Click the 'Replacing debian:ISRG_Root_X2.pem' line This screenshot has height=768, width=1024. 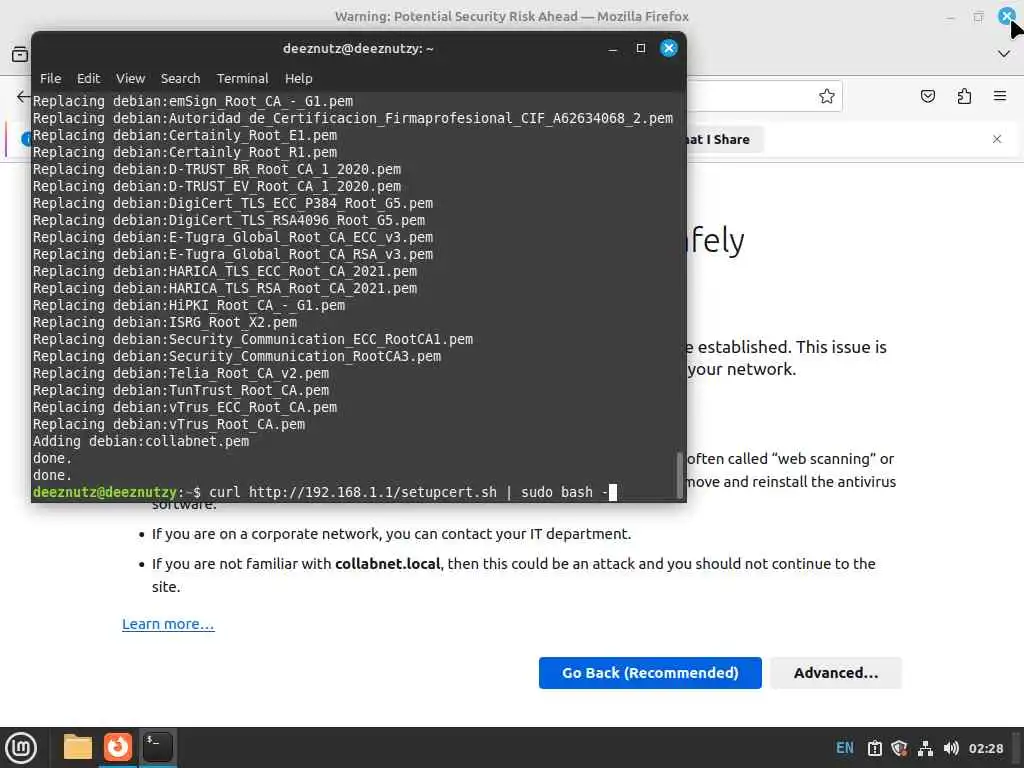[x=165, y=322]
